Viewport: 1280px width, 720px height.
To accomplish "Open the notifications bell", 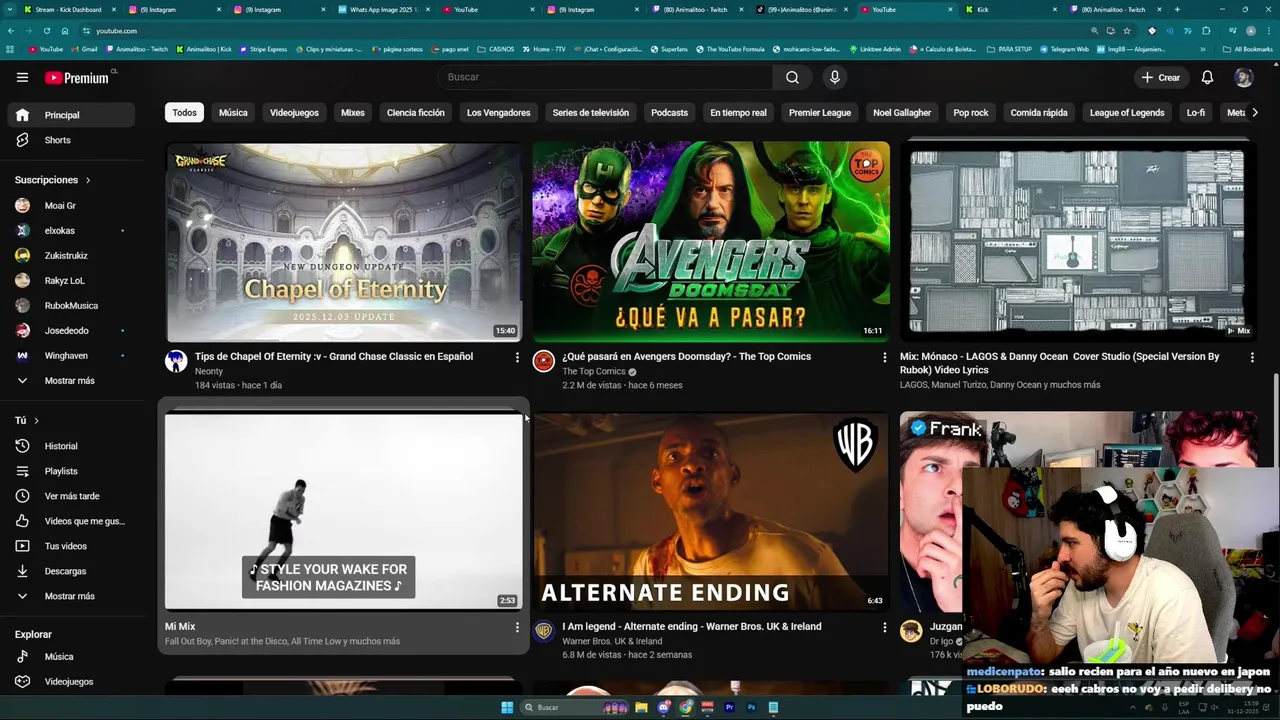I will click(1207, 77).
